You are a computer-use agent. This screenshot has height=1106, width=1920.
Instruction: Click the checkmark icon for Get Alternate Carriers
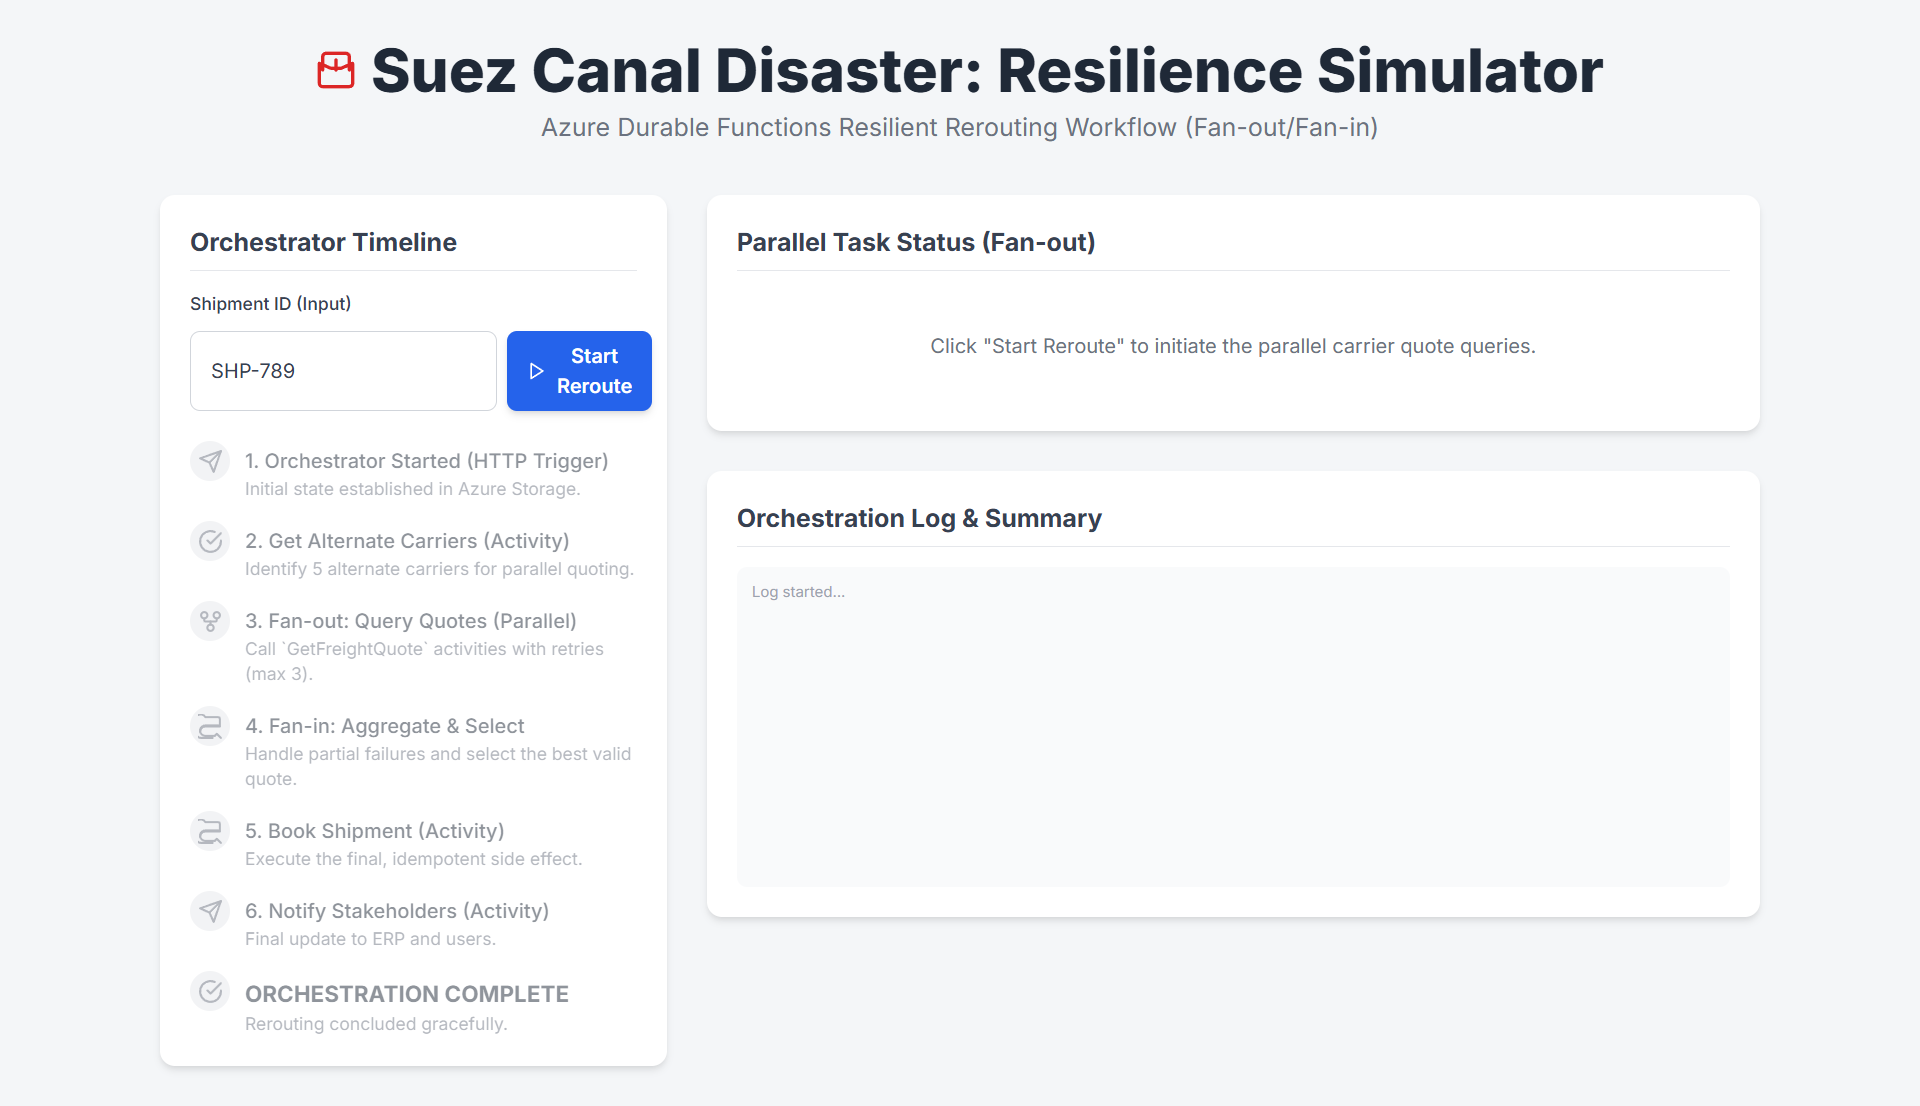coord(210,541)
